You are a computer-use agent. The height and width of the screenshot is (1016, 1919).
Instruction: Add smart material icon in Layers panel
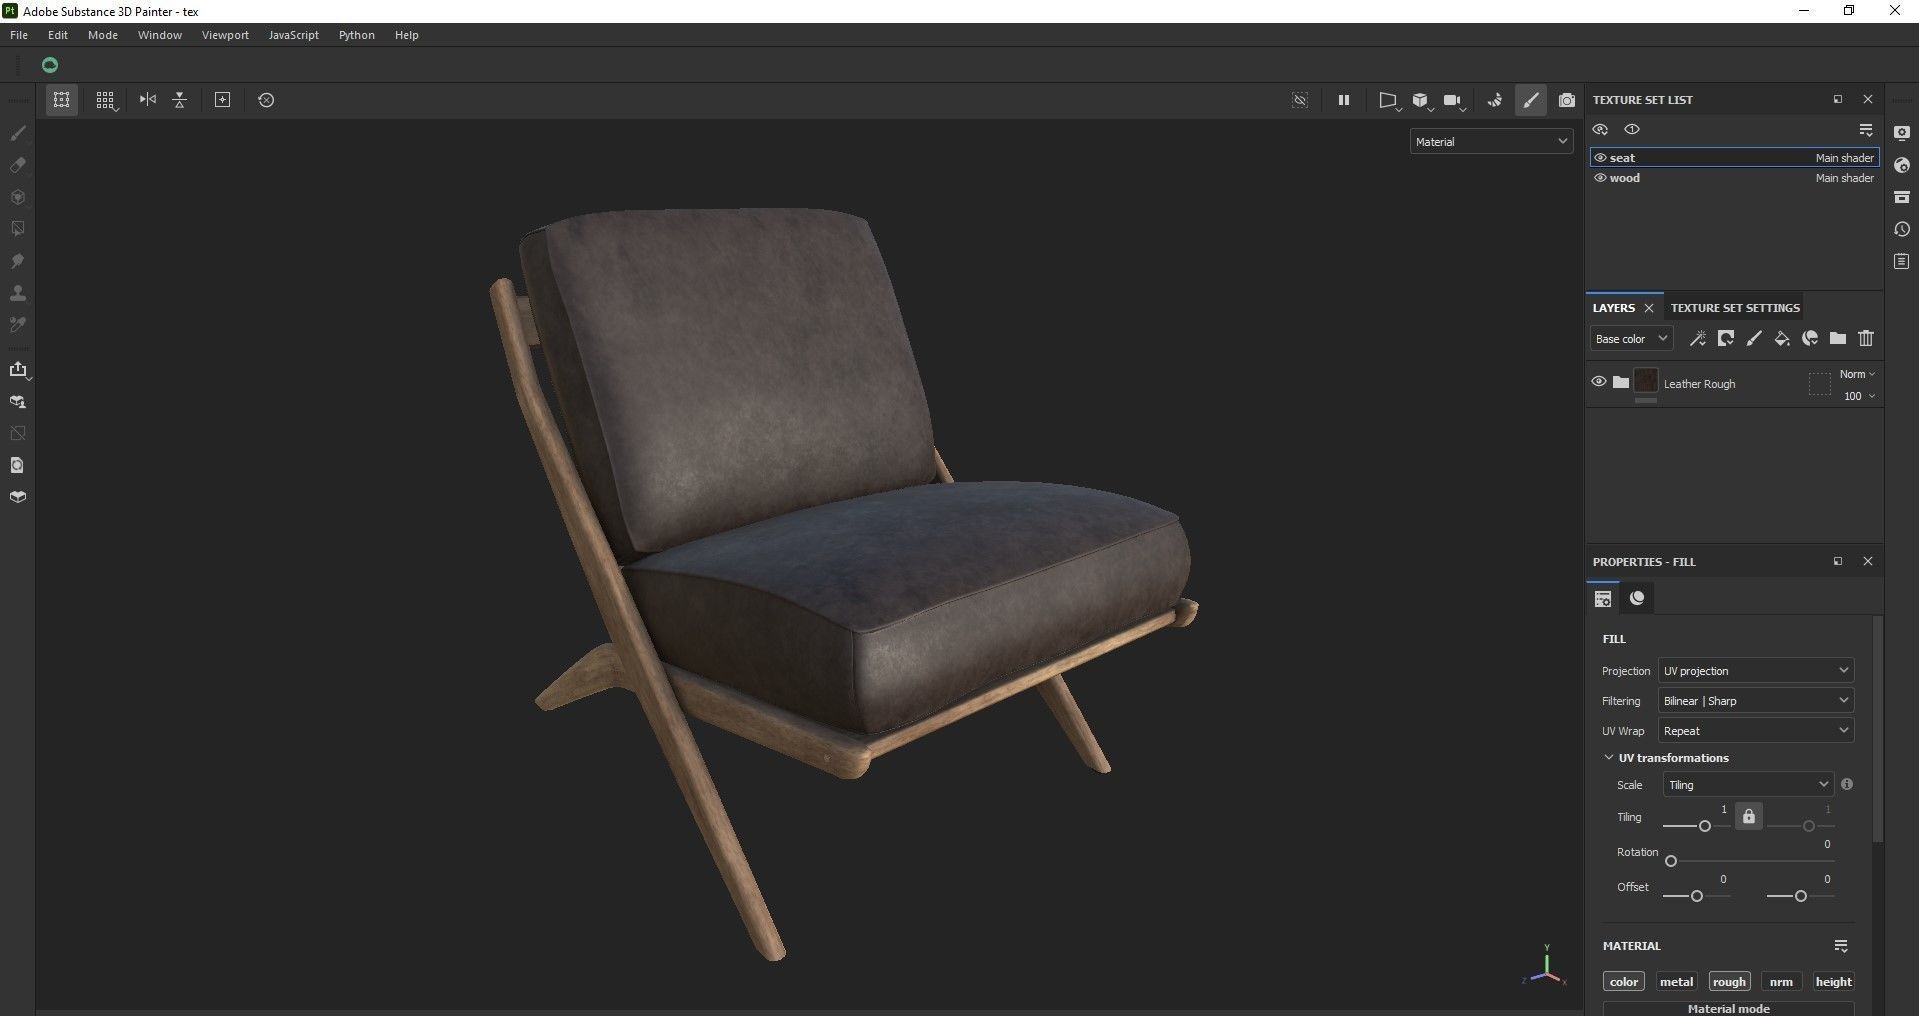pyautogui.click(x=1810, y=339)
